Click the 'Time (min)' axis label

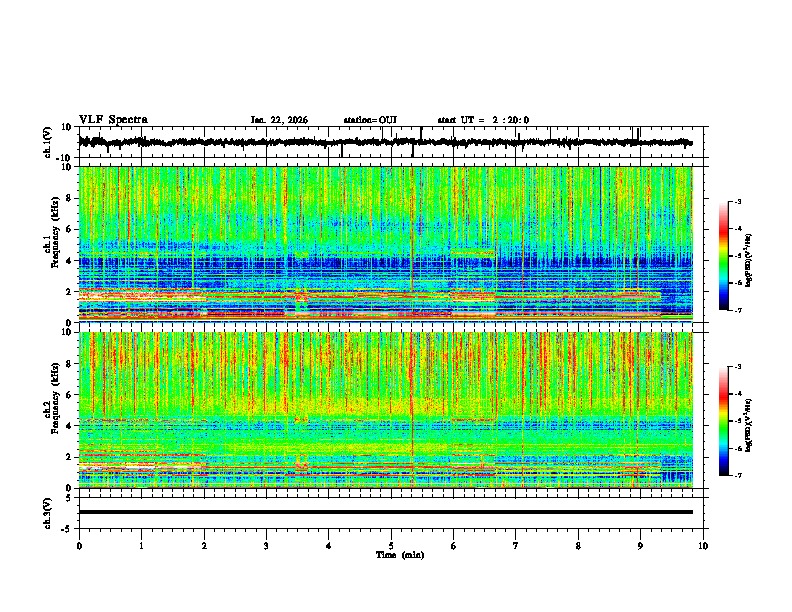tap(400, 555)
